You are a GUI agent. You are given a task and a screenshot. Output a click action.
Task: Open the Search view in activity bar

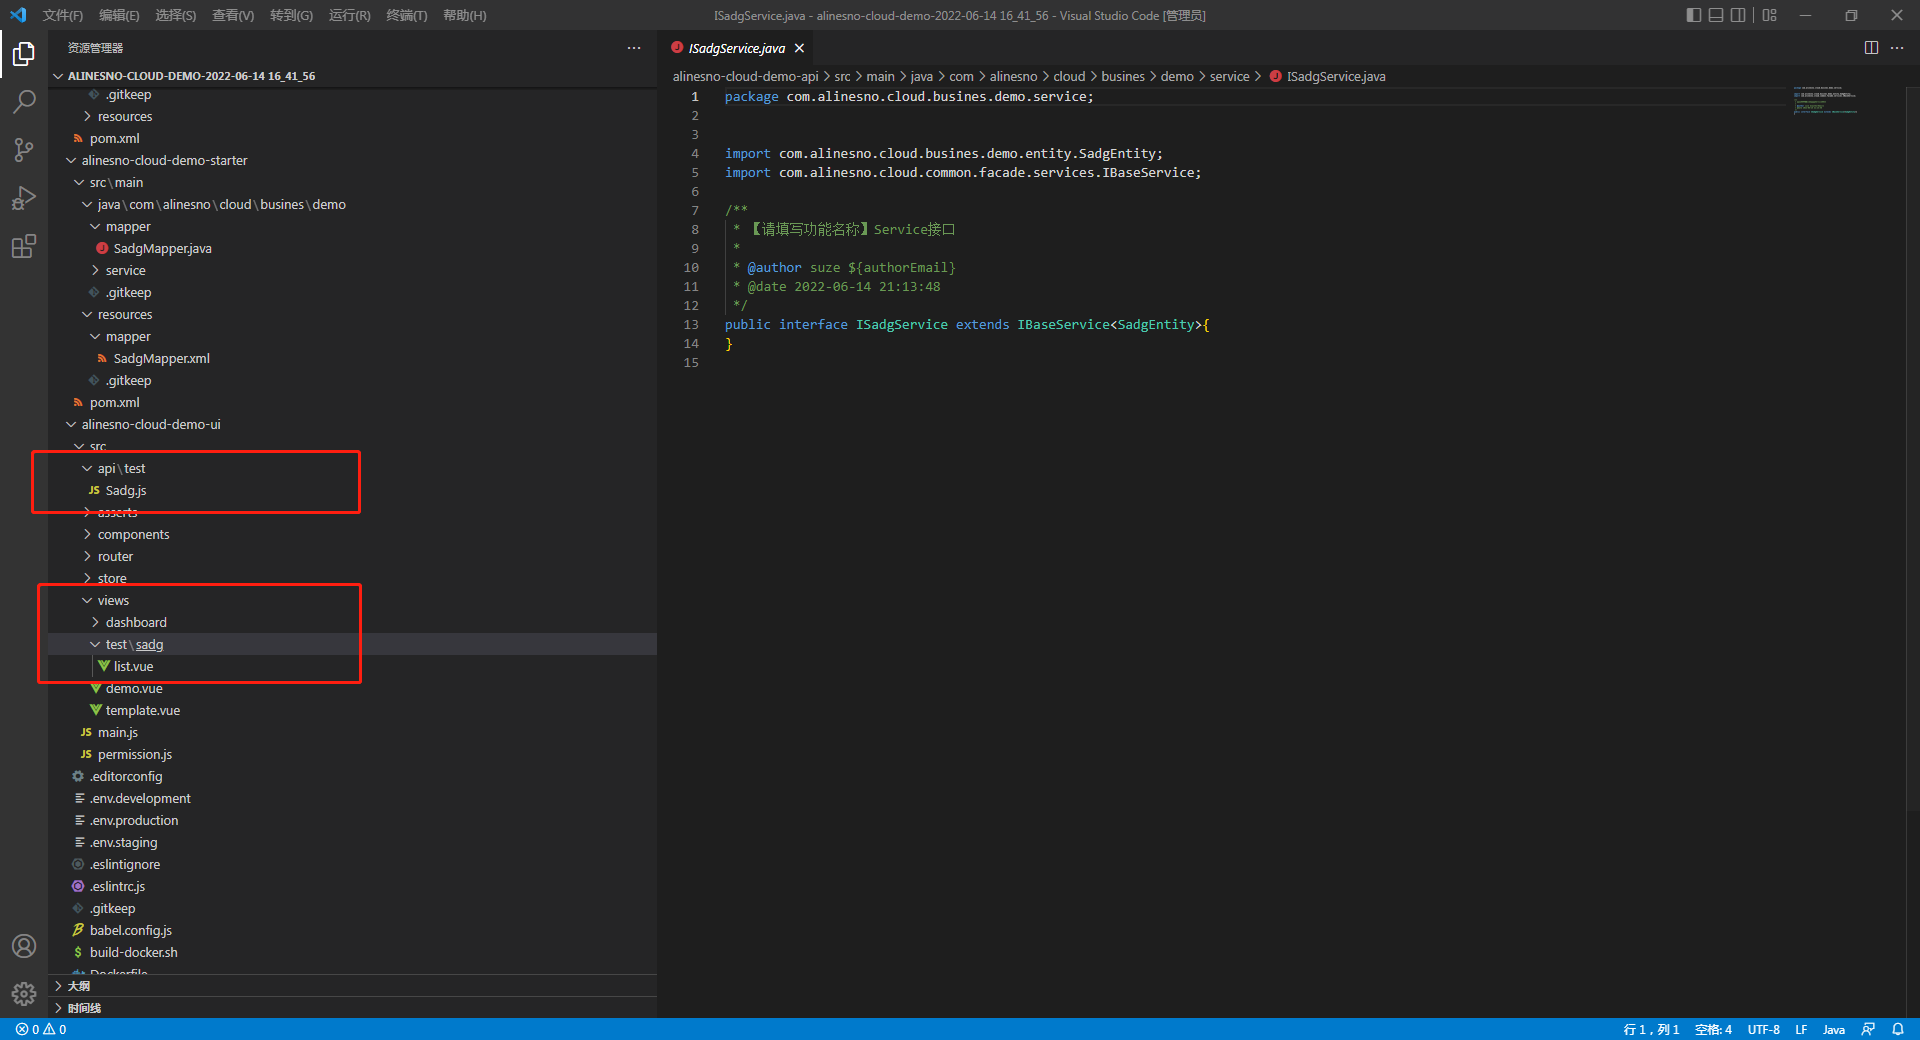click(x=24, y=101)
